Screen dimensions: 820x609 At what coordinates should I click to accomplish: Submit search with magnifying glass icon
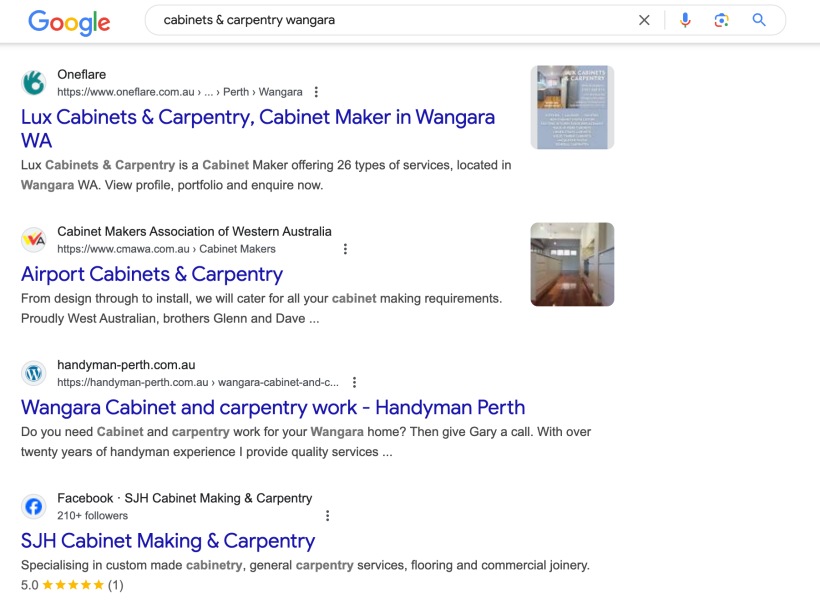click(x=759, y=20)
